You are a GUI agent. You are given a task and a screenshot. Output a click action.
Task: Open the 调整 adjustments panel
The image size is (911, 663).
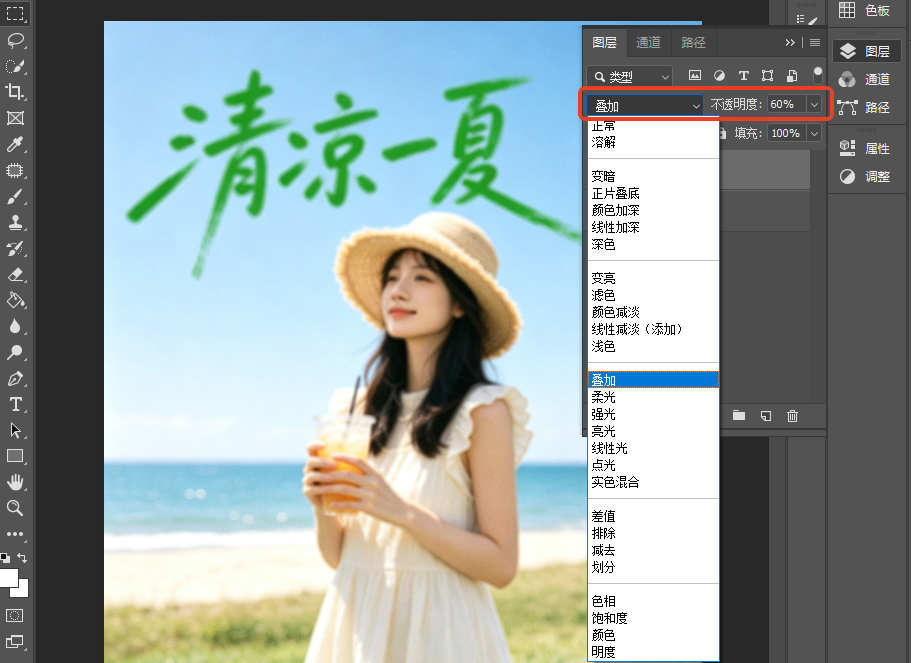click(x=866, y=176)
